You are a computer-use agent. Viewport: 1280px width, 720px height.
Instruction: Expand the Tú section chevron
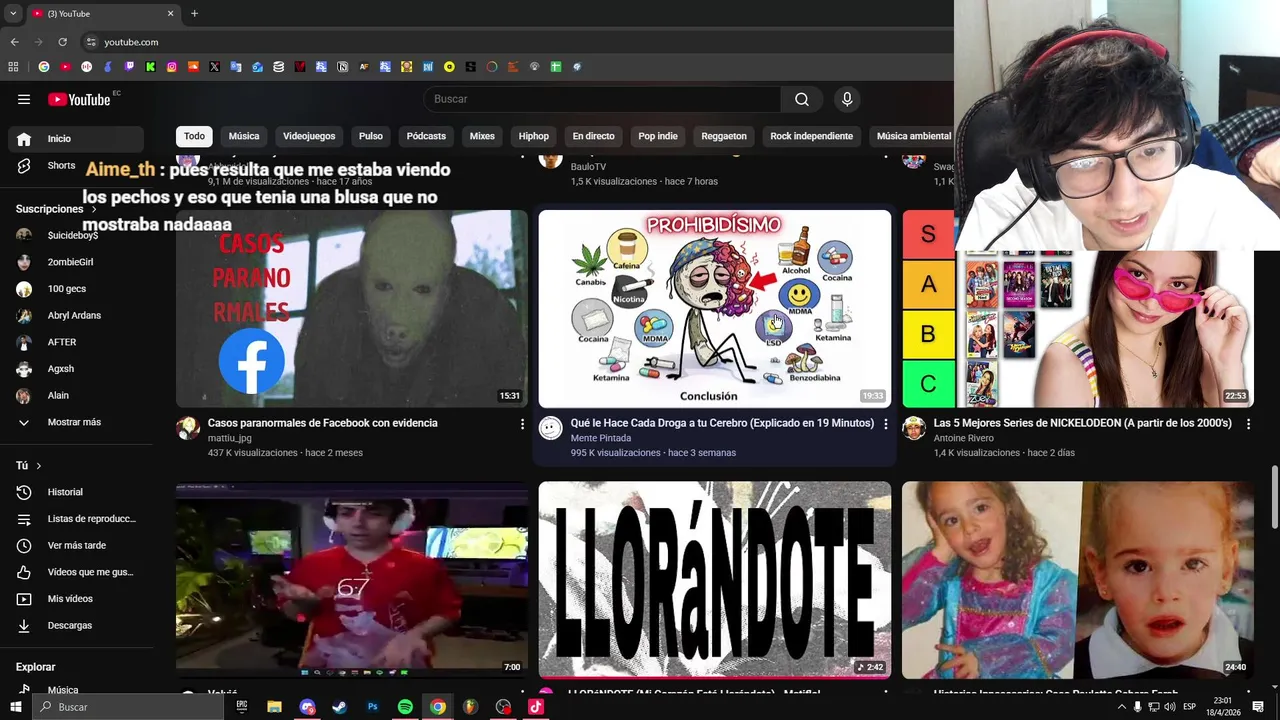(39, 466)
